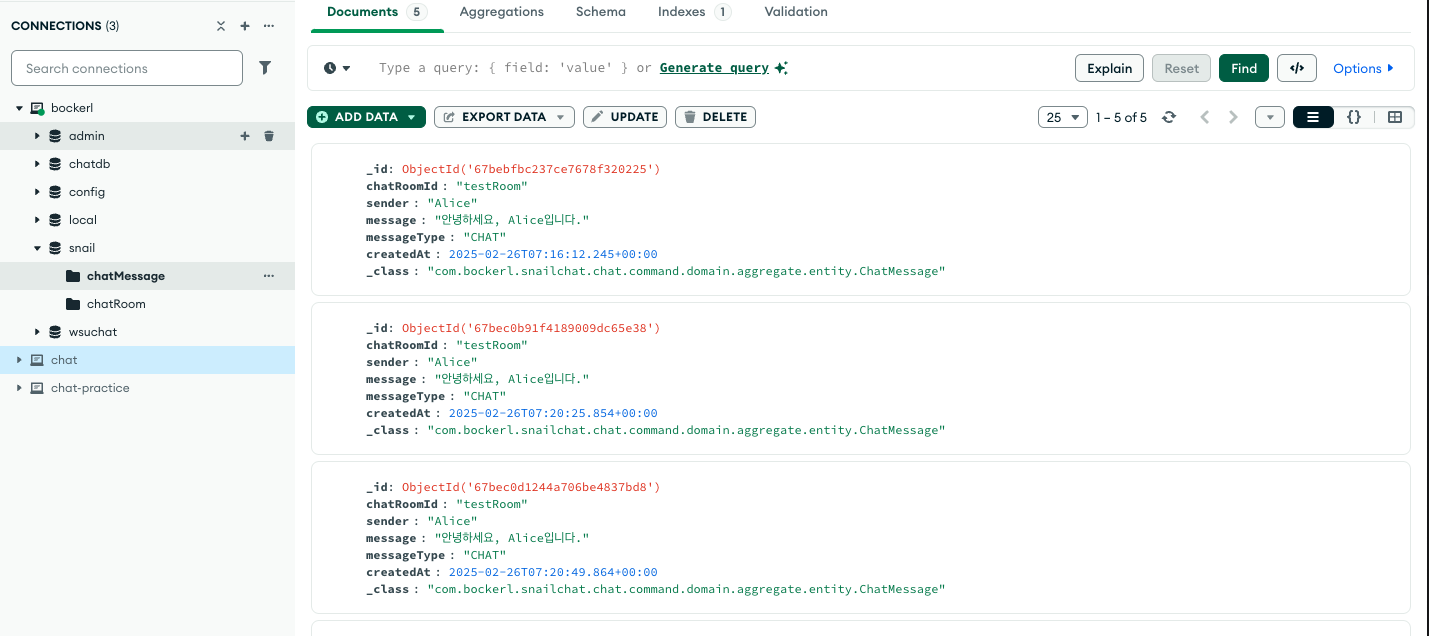Click the '1 – 5 of 5' count text

coord(1121,117)
